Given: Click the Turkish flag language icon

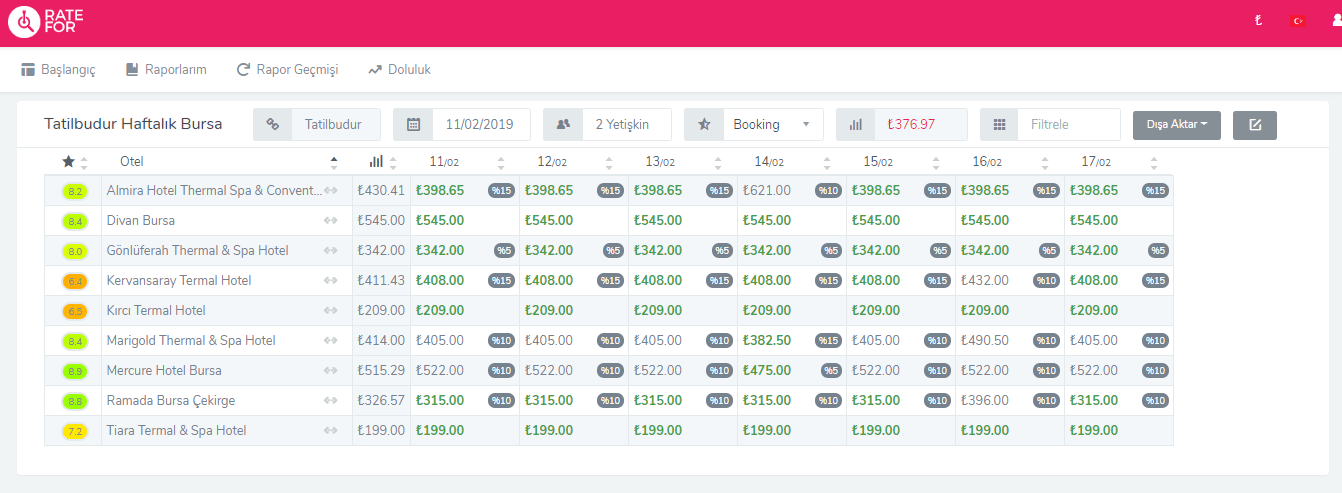Looking at the screenshot, I should [1298, 21].
